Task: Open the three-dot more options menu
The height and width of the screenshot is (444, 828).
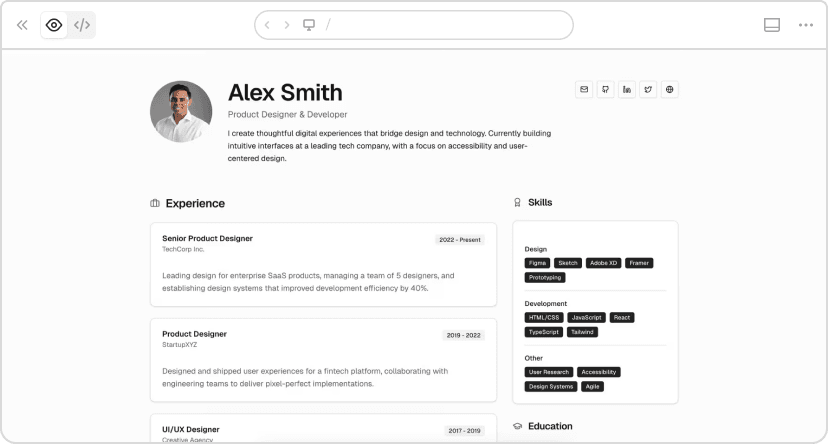Action: [x=806, y=25]
